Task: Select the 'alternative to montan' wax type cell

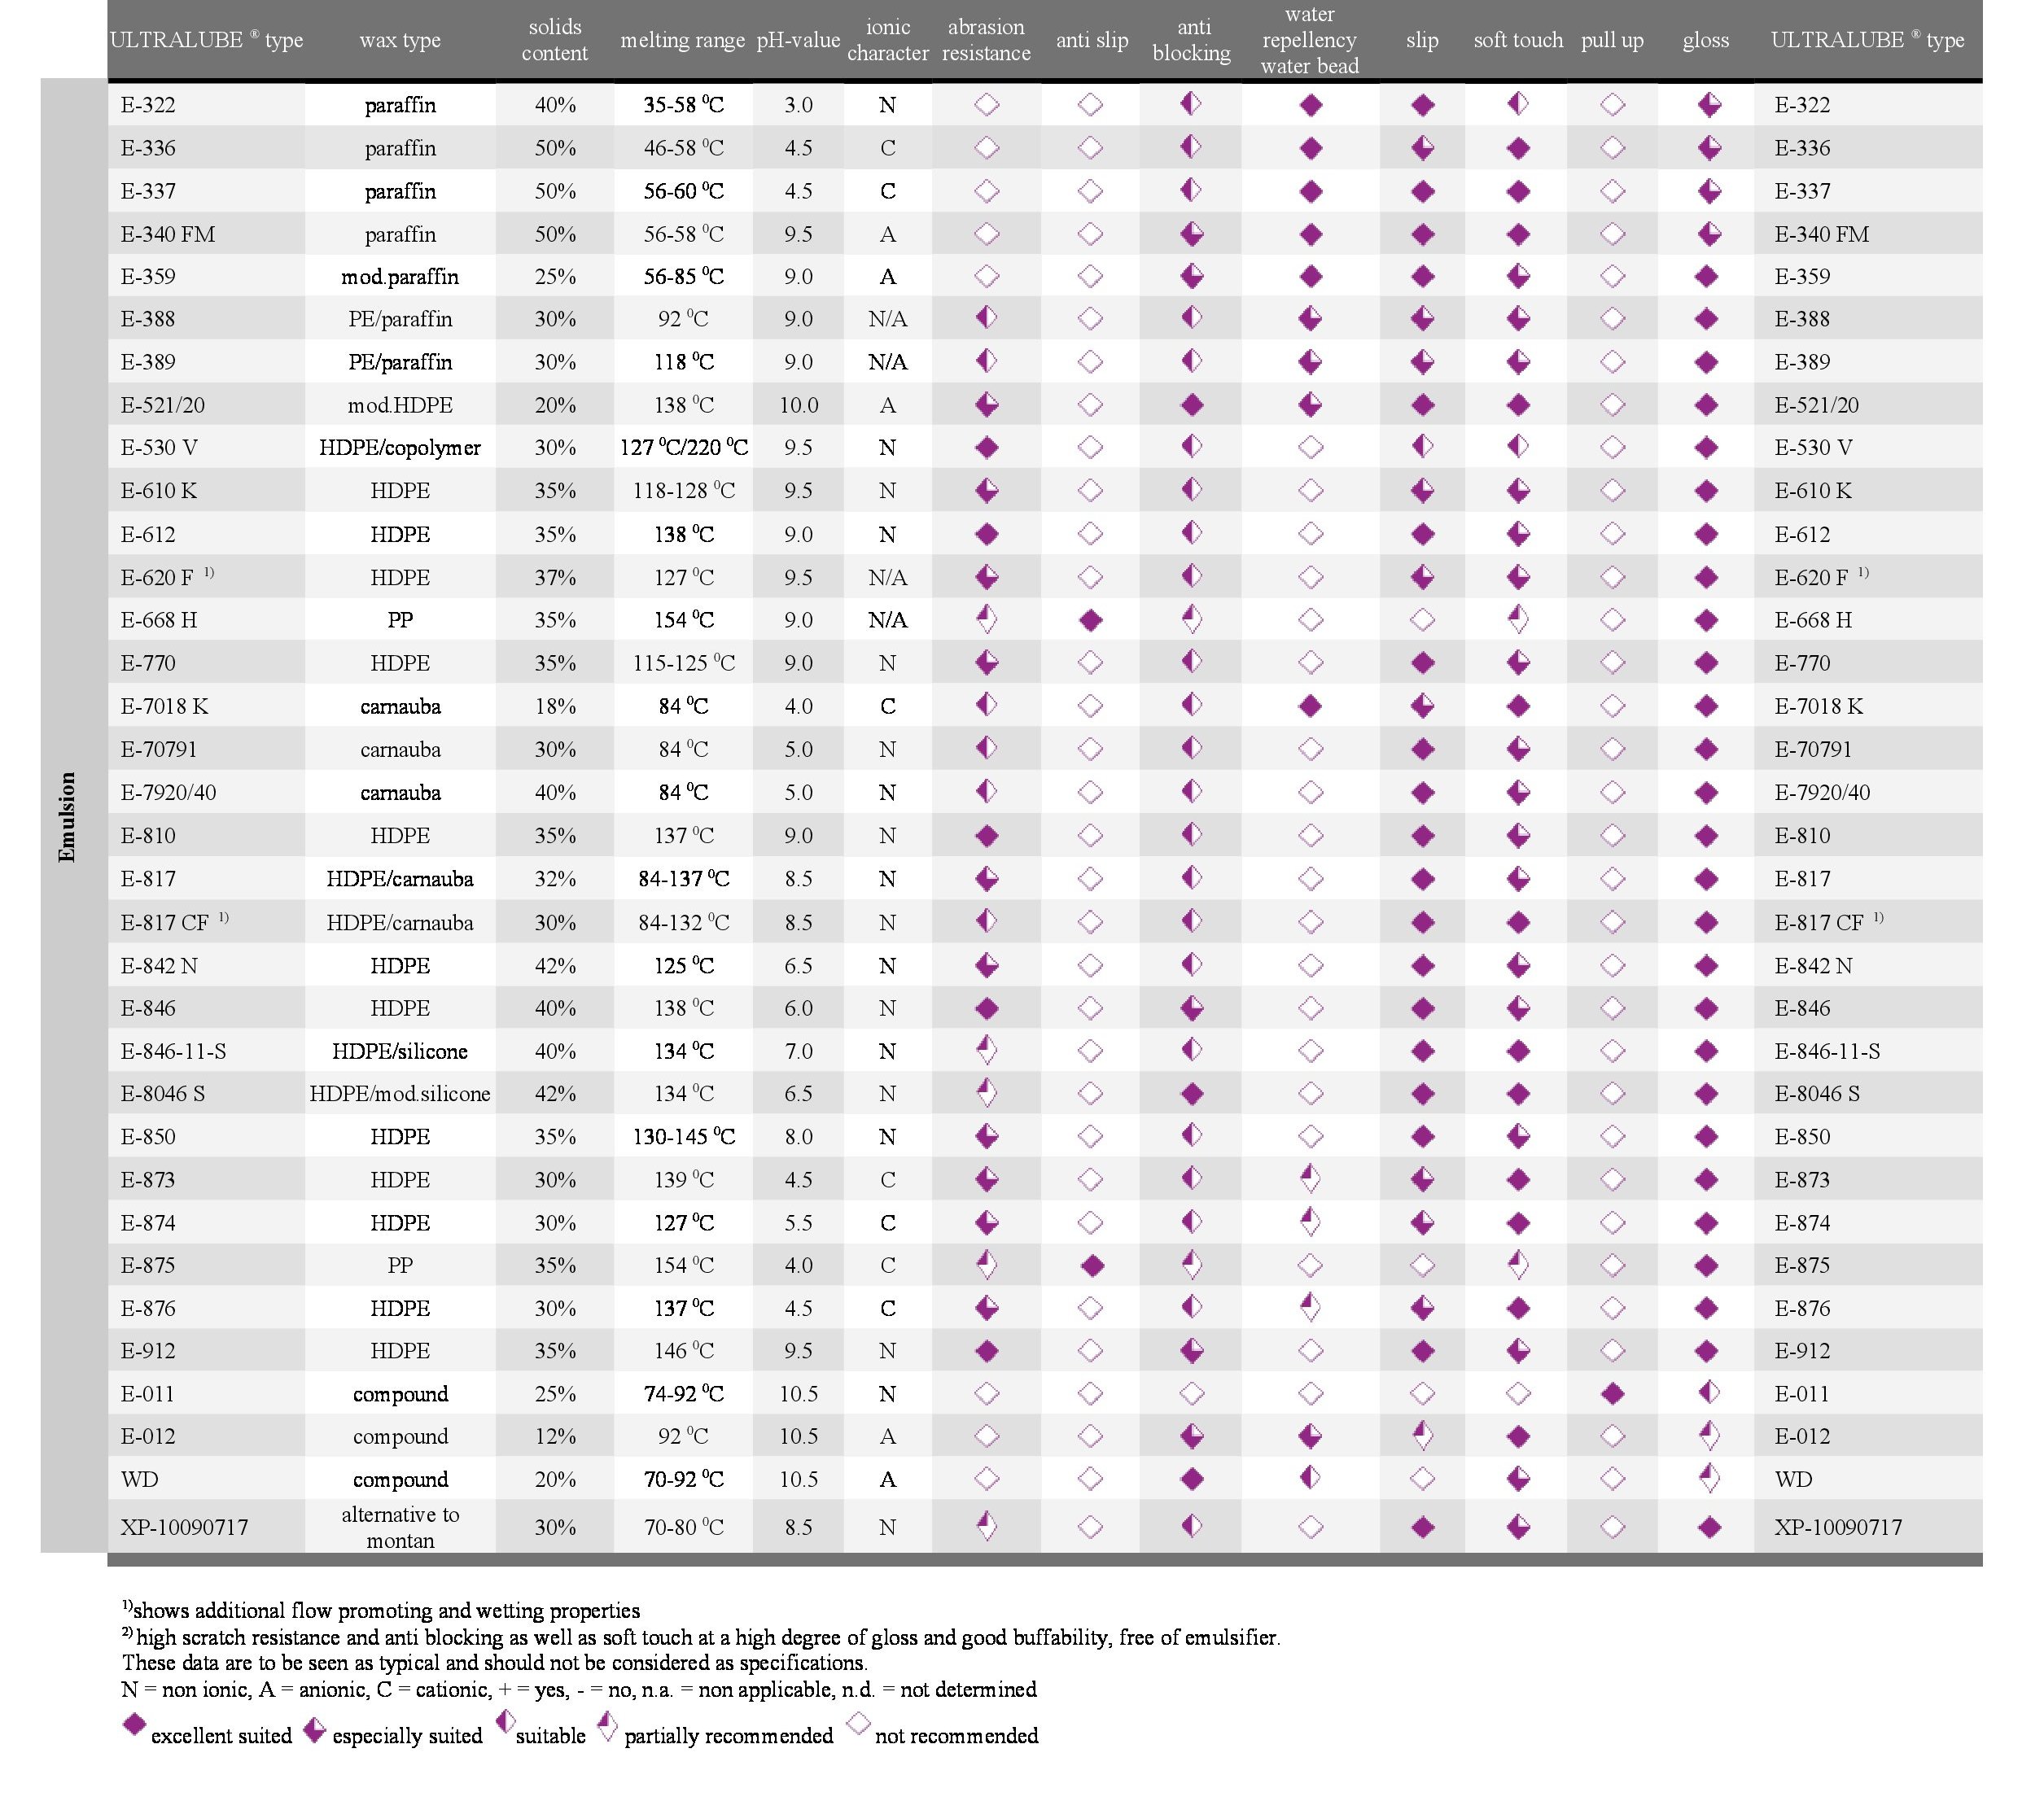Action: [400, 1527]
